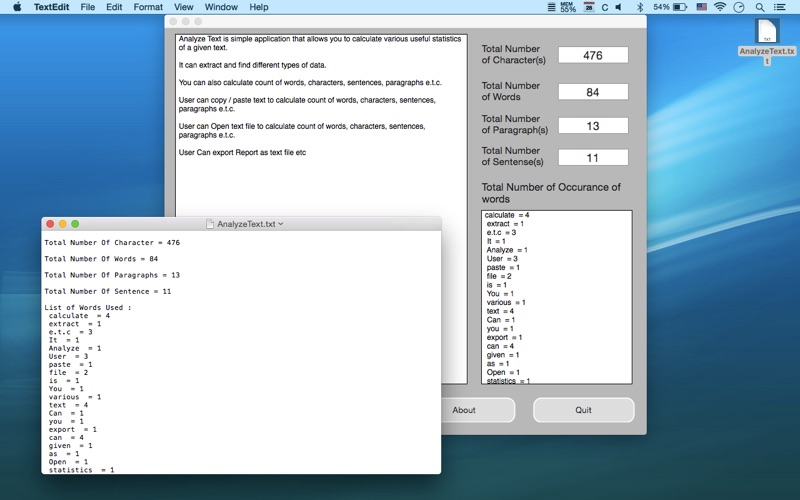Click 'export = 1' in the occurrence list

click(504, 337)
